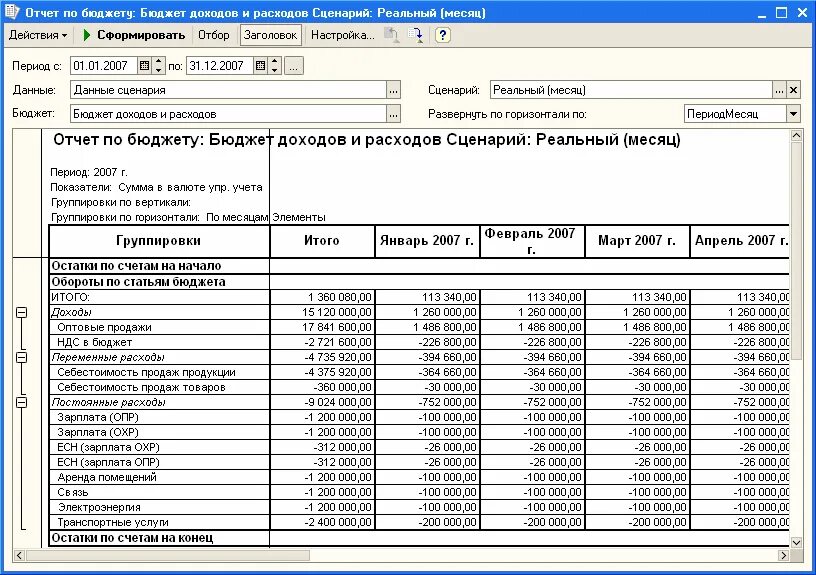Click the horizontal scrollbar thumb

[168, 555]
